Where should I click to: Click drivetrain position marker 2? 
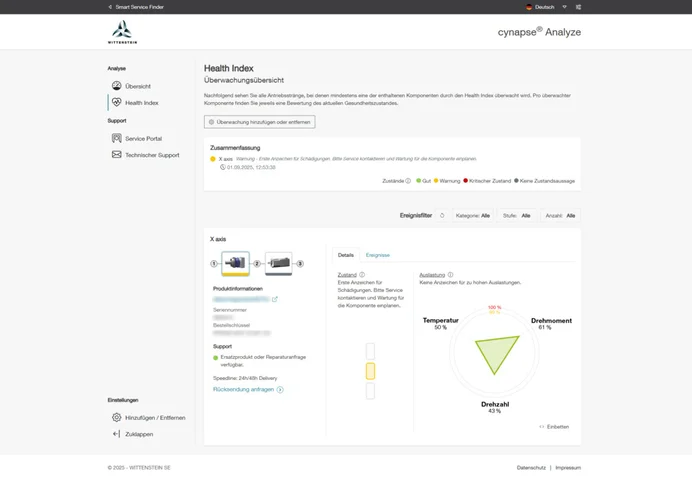pos(257,264)
